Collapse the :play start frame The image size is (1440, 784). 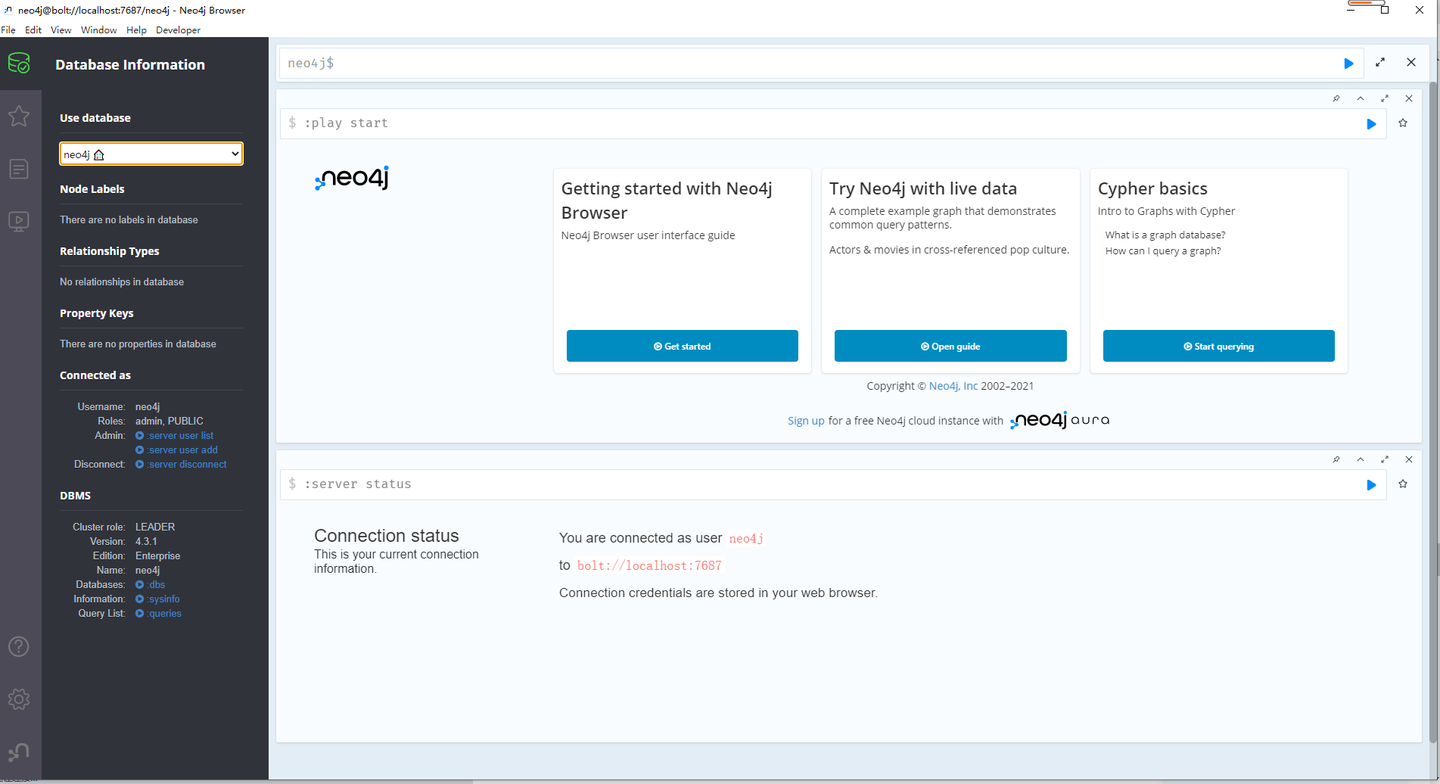click(1360, 98)
